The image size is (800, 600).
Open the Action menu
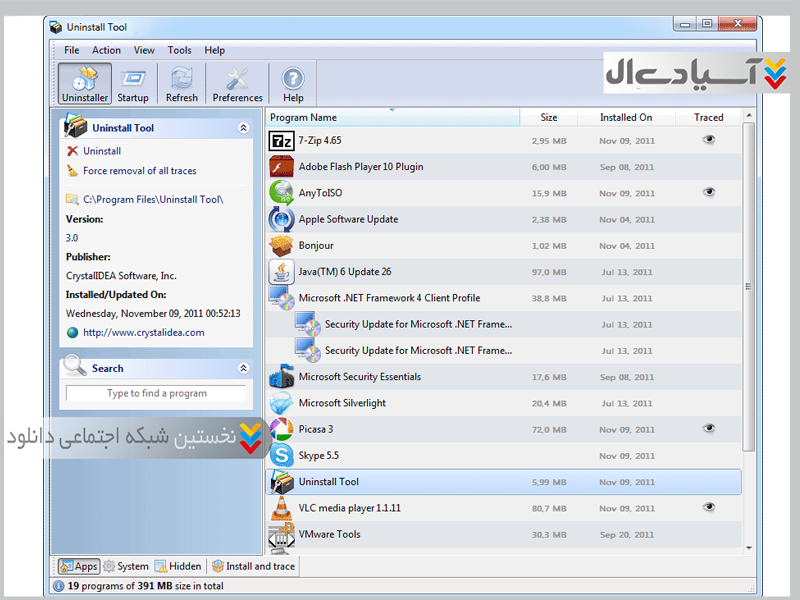click(x=106, y=50)
